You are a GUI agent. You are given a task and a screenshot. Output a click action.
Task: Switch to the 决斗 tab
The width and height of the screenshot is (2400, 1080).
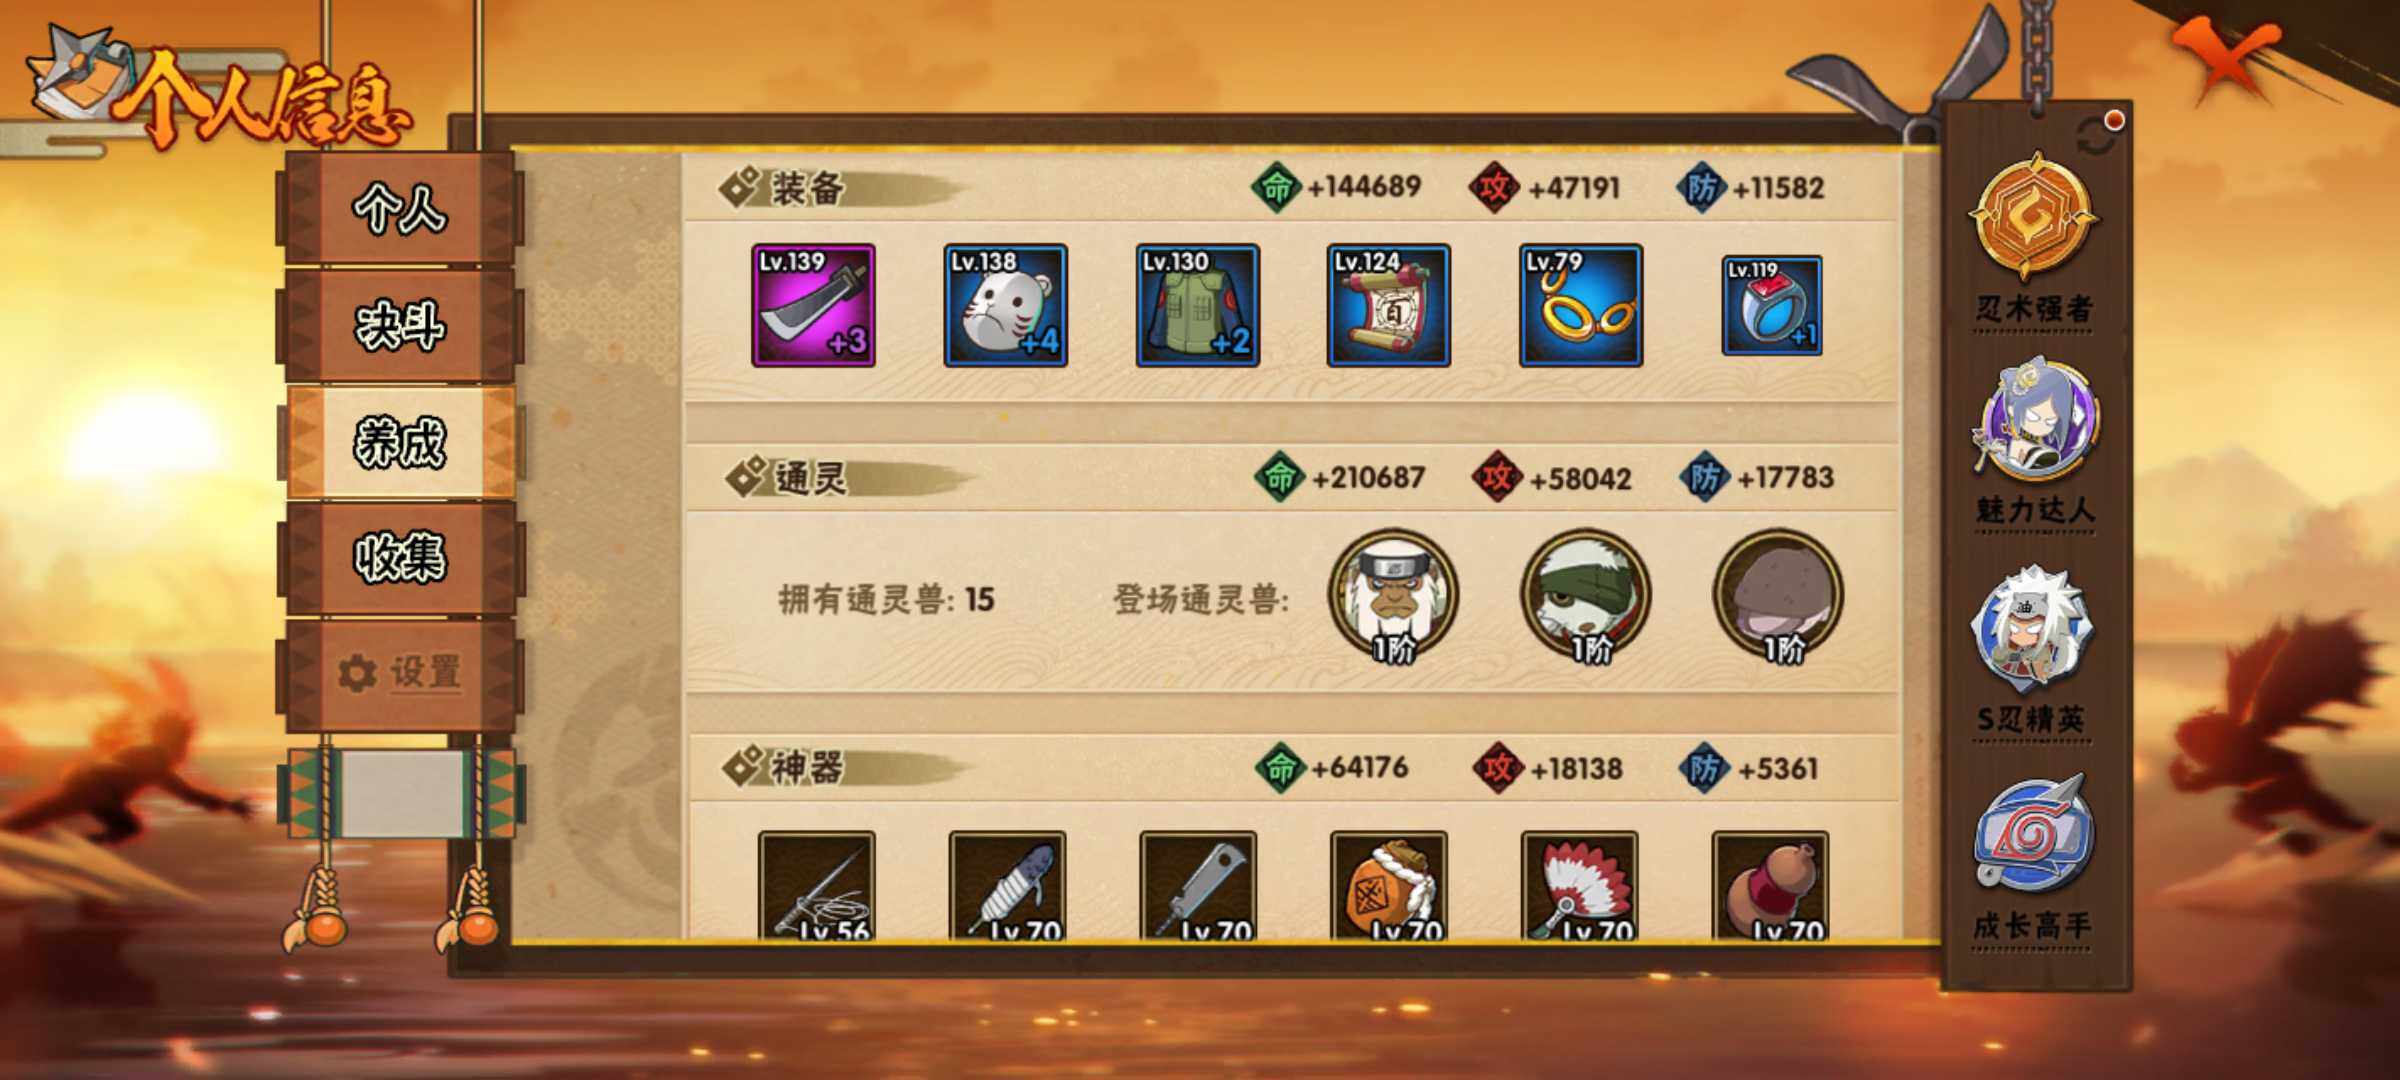click(x=400, y=326)
